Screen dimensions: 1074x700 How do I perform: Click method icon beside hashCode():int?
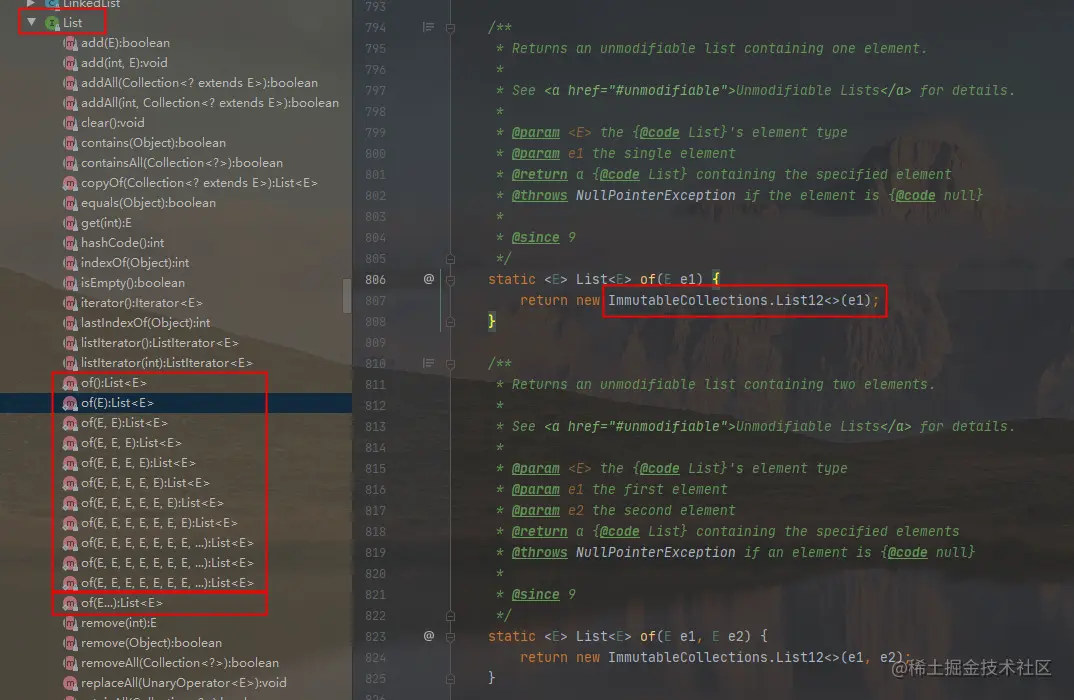tap(70, 243)
